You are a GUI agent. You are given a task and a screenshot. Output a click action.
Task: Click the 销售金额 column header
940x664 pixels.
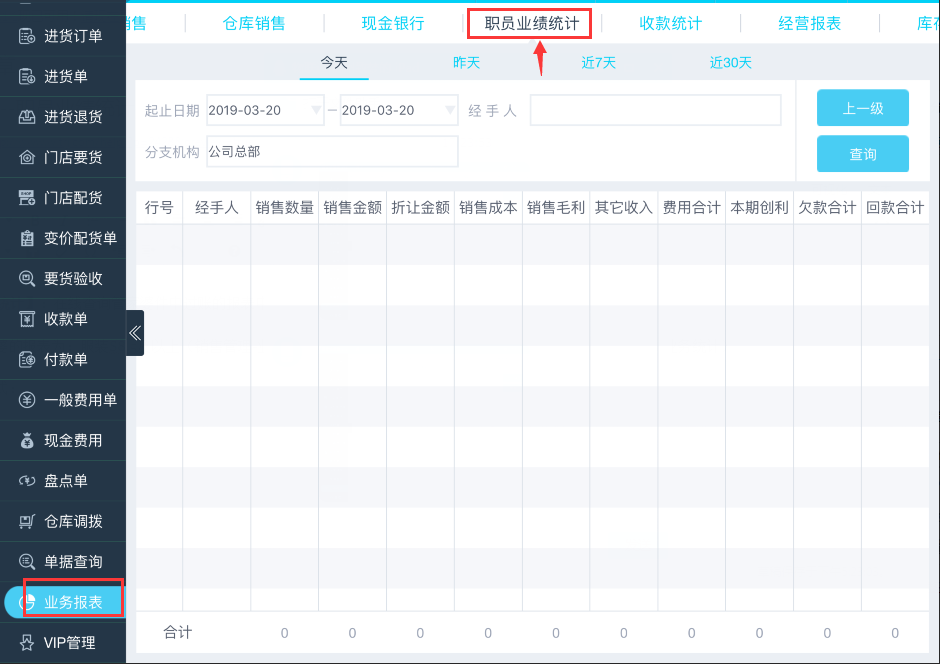tap(352, 208)
